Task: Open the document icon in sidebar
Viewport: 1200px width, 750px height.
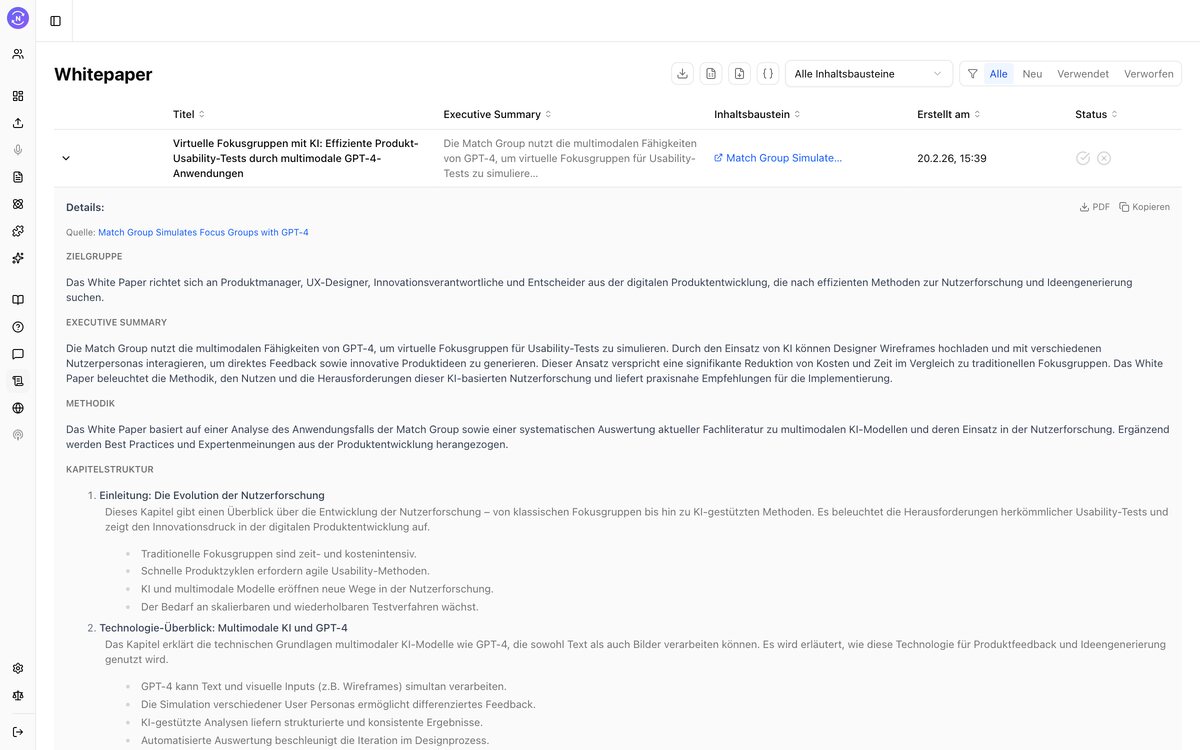Action: click(18, 177)
